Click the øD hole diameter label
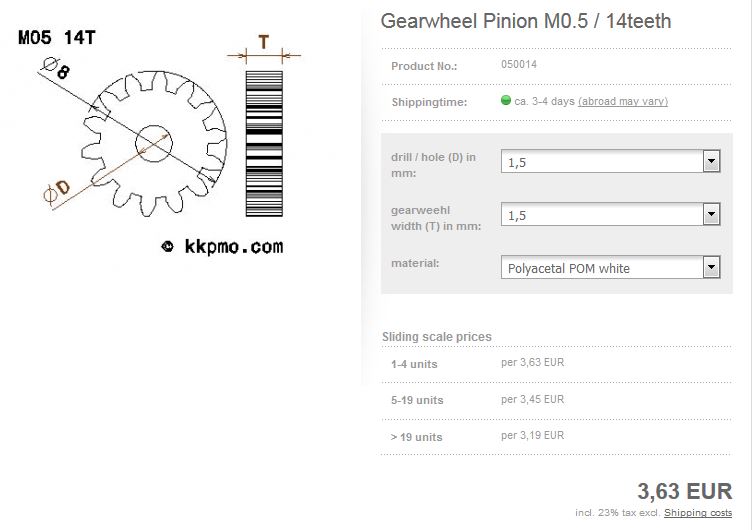The height and width of the screenshot is (530, 752). (x=57, y=192)
